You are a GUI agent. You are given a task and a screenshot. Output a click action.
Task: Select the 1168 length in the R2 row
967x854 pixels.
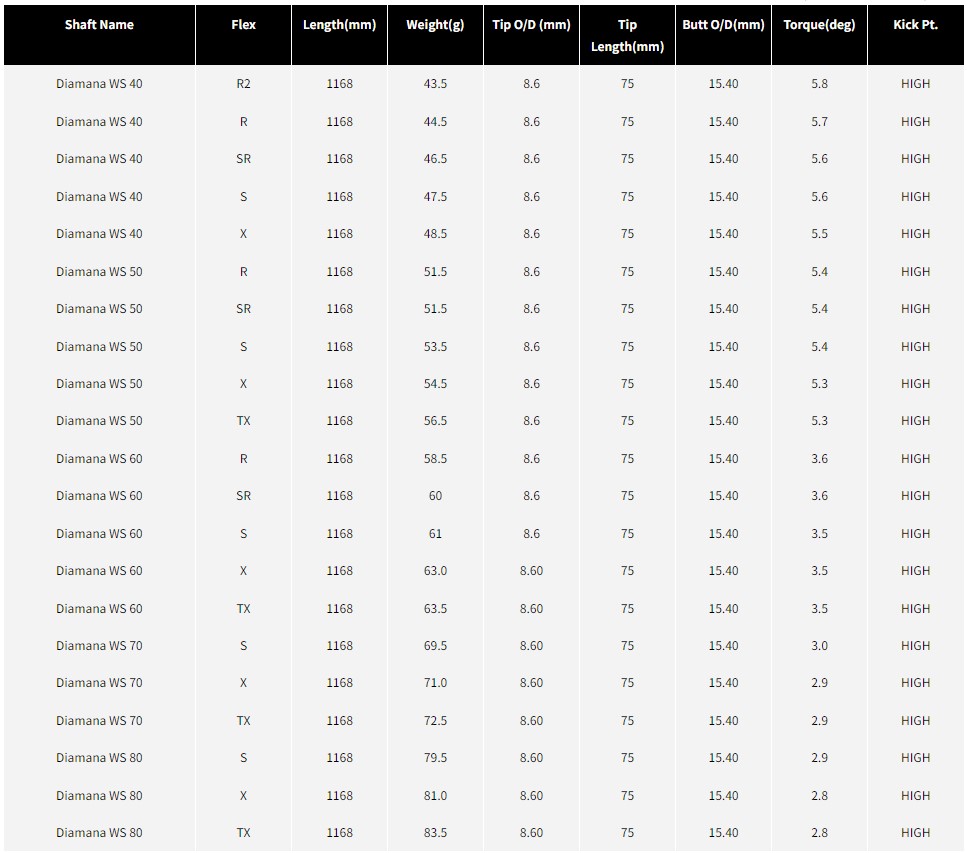click(x=339, y=84)
